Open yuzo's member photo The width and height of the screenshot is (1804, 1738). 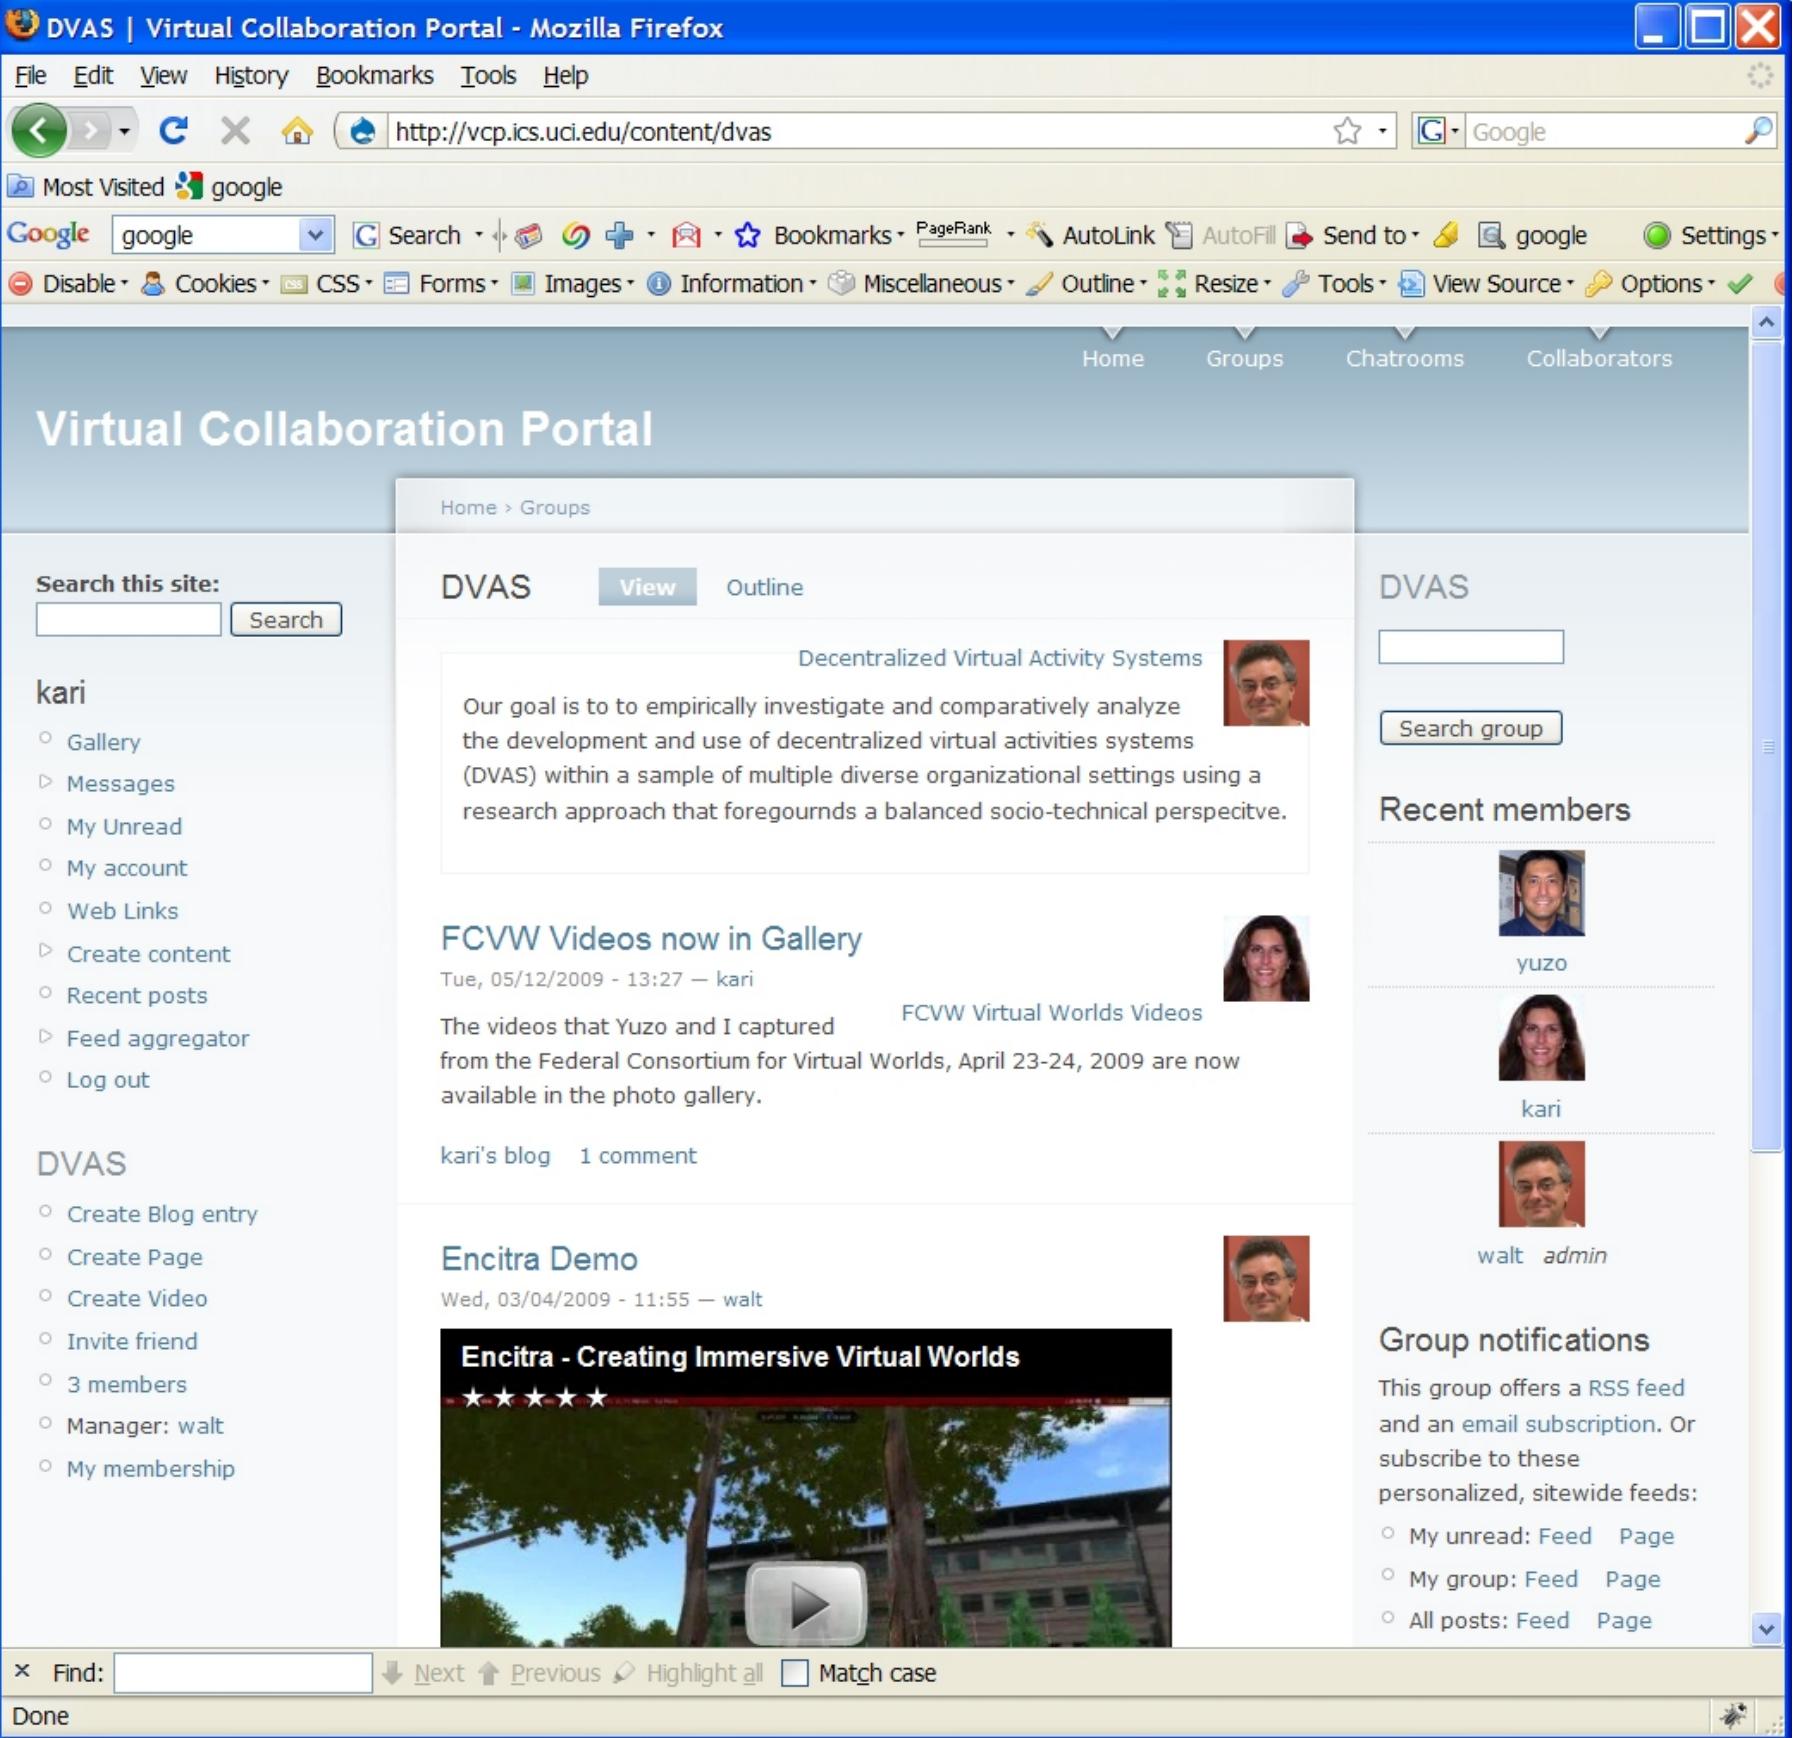click(x=1541, y=893)
